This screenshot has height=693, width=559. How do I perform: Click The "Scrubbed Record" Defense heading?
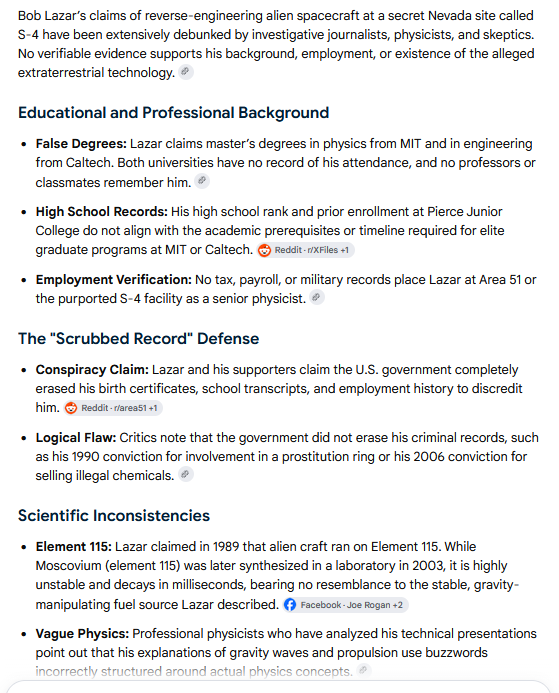(x=138, y=339)
